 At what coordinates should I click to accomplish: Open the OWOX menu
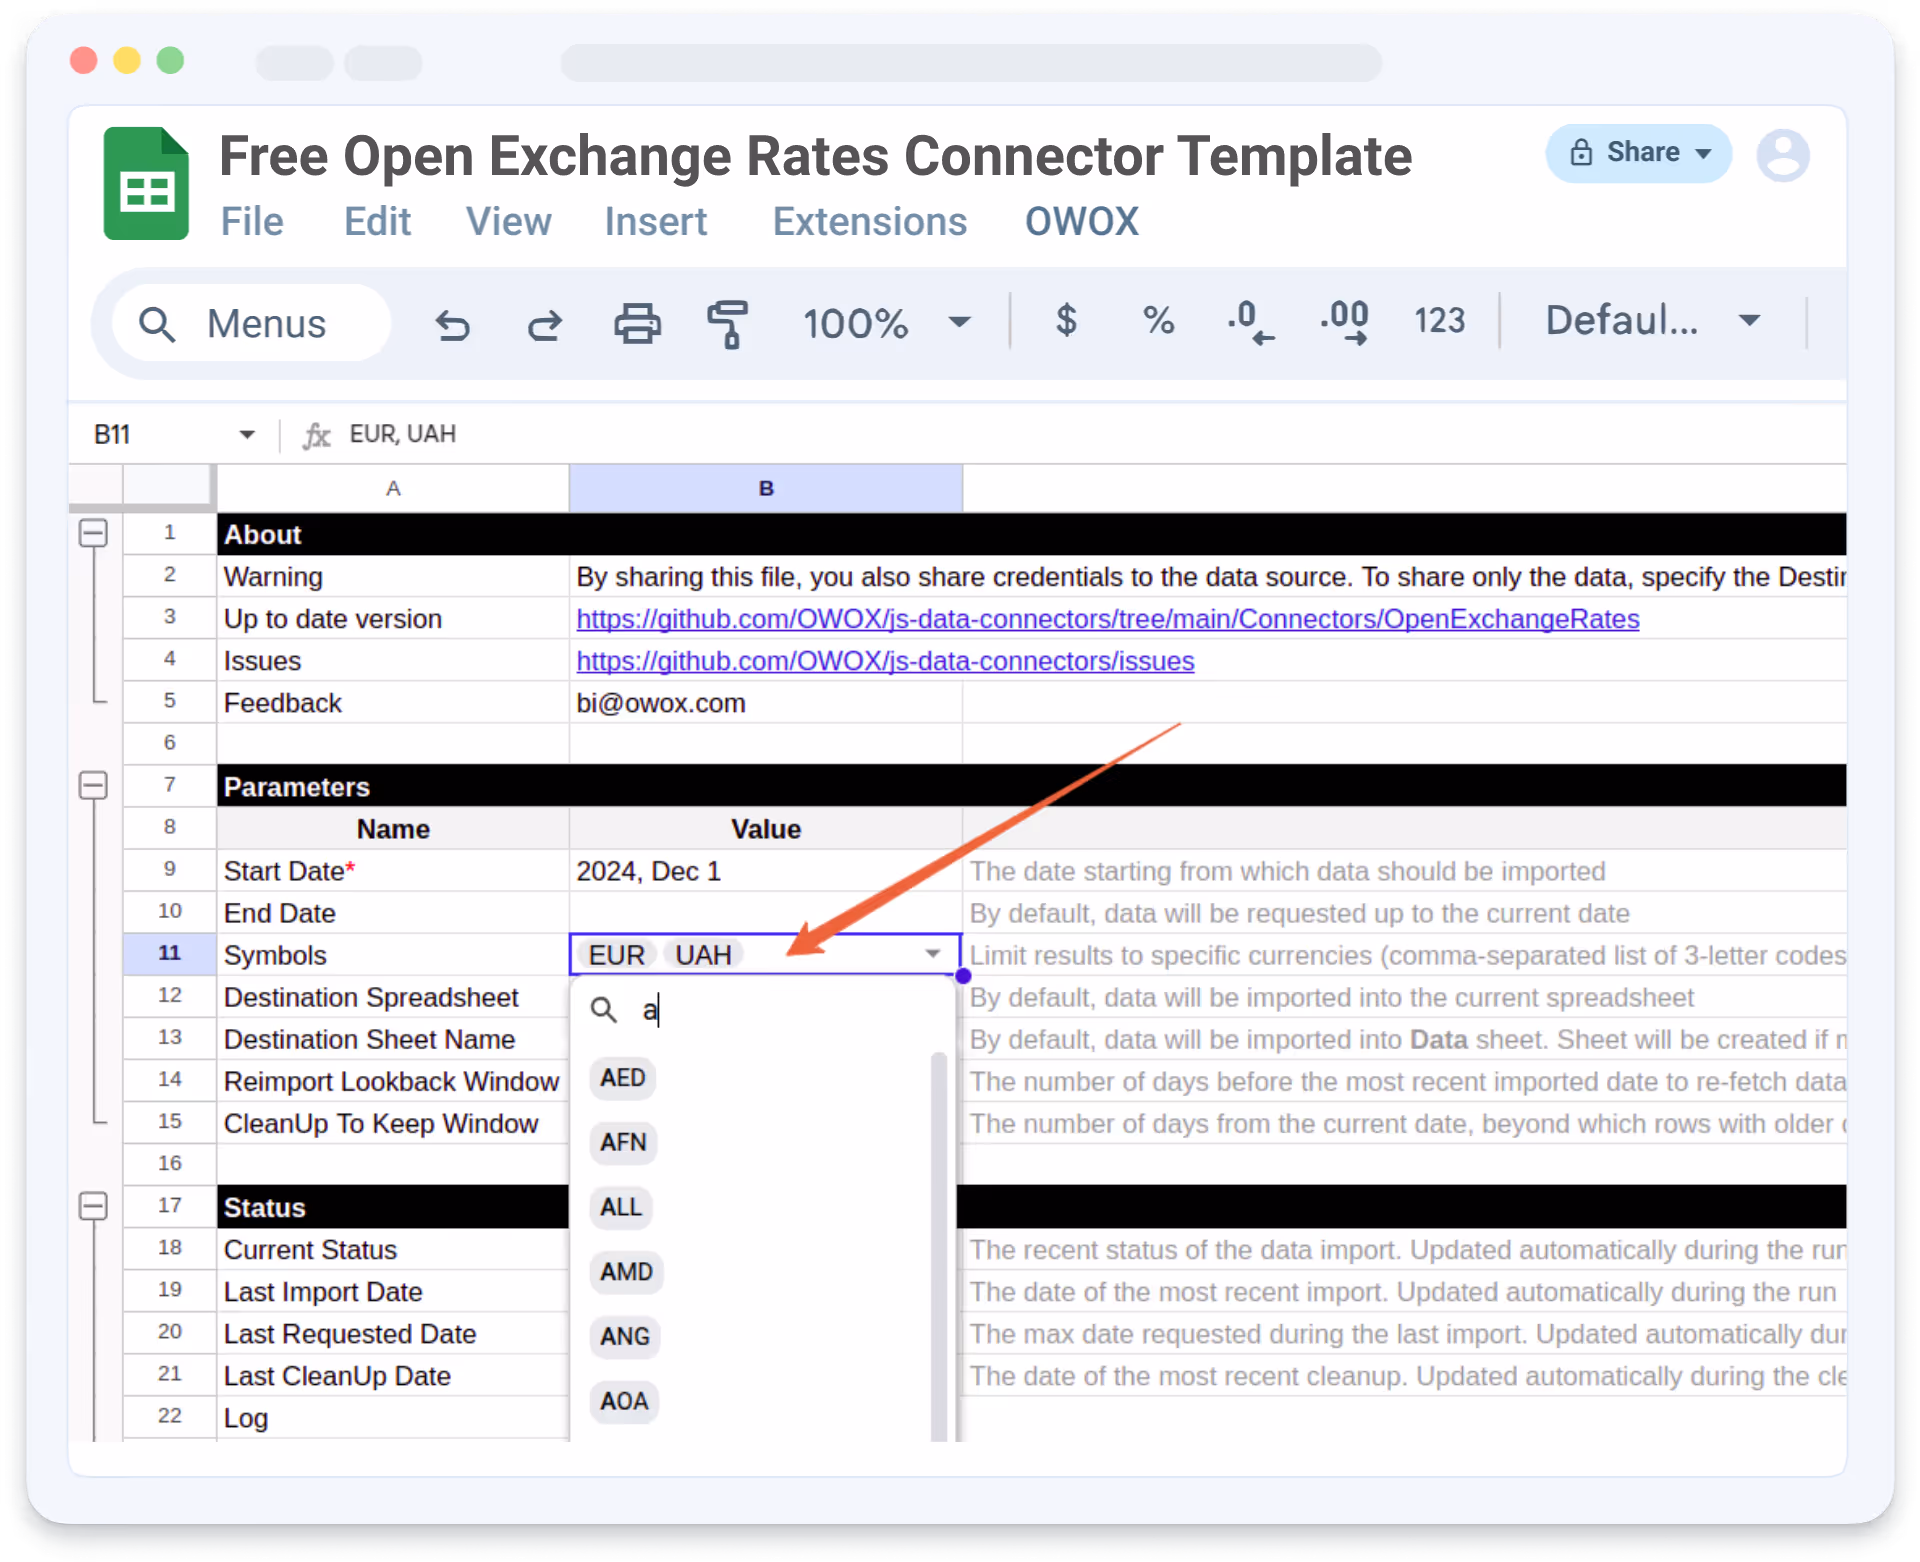point(1081,222)
